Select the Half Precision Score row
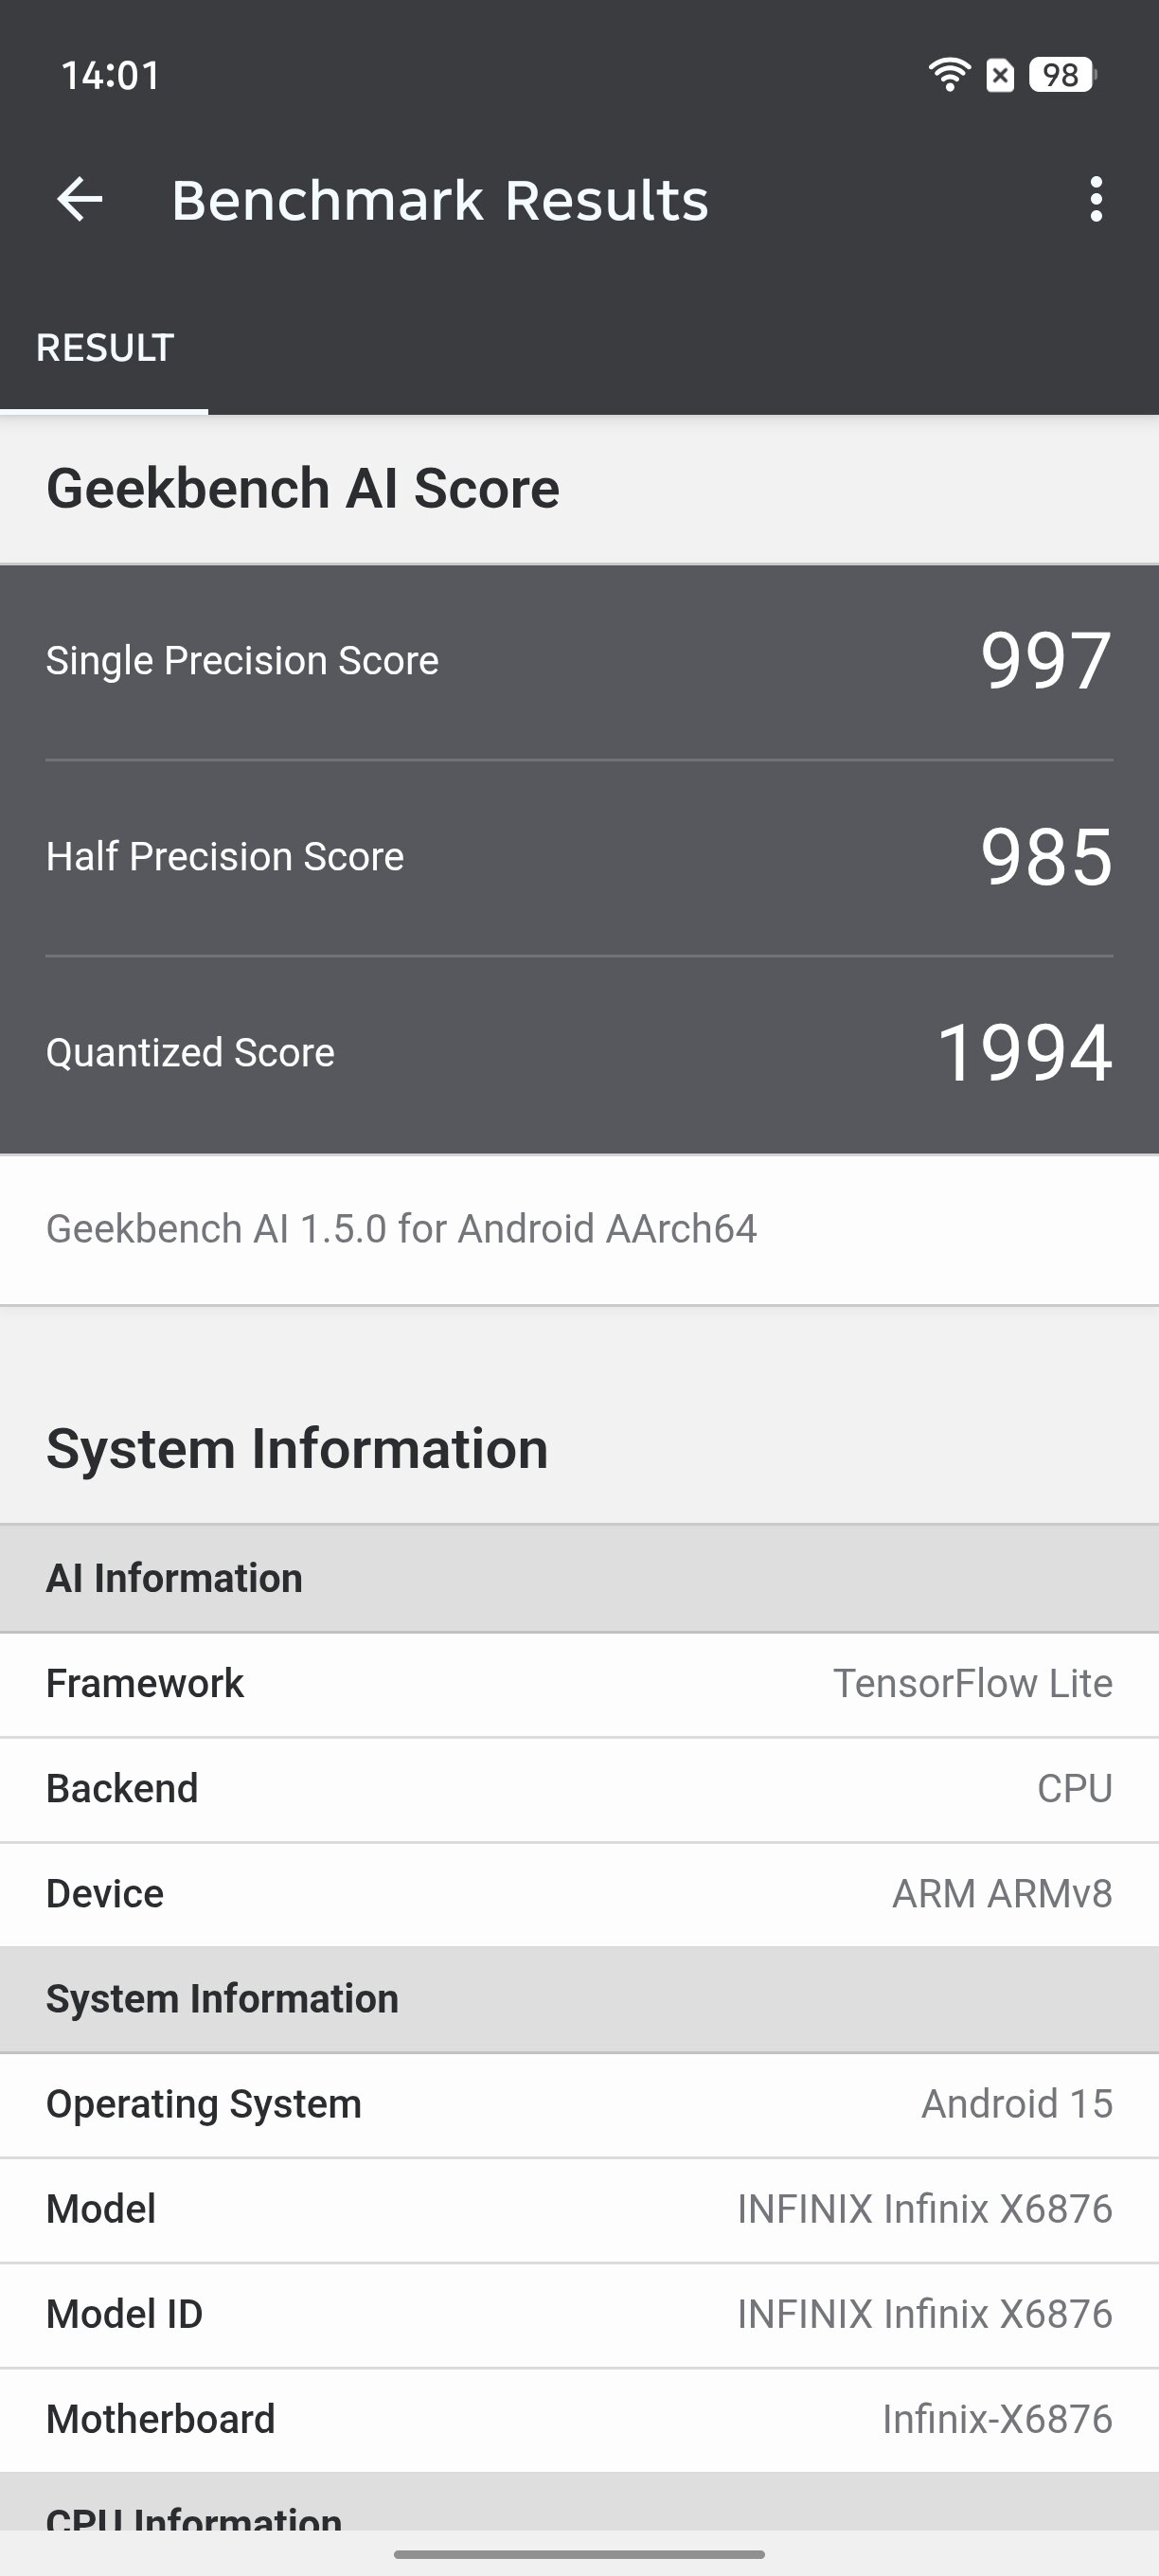Screen dimensions: 1159x2576 579,857
